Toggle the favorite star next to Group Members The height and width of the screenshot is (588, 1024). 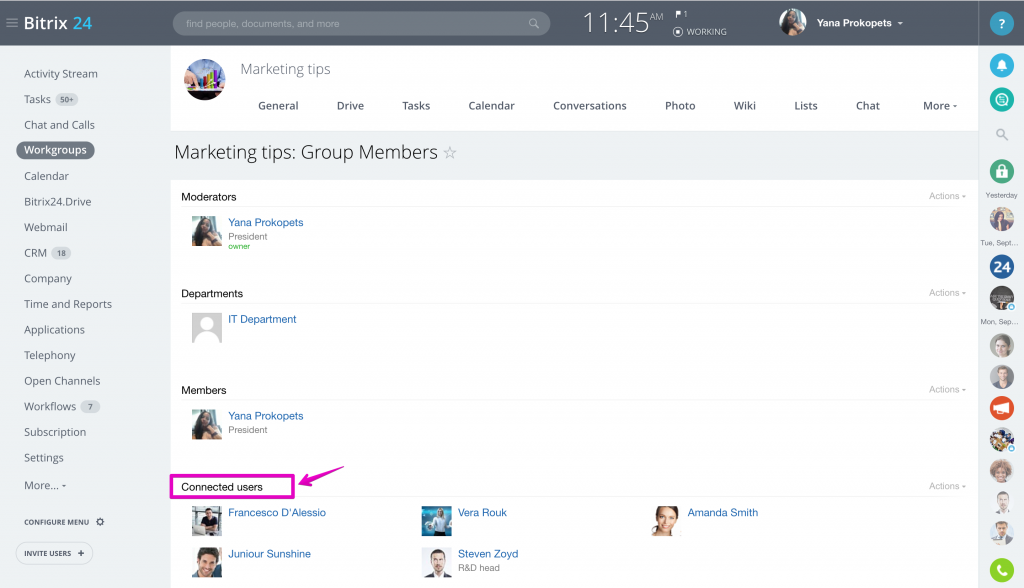pyautogui.click(x=450, y=153)
